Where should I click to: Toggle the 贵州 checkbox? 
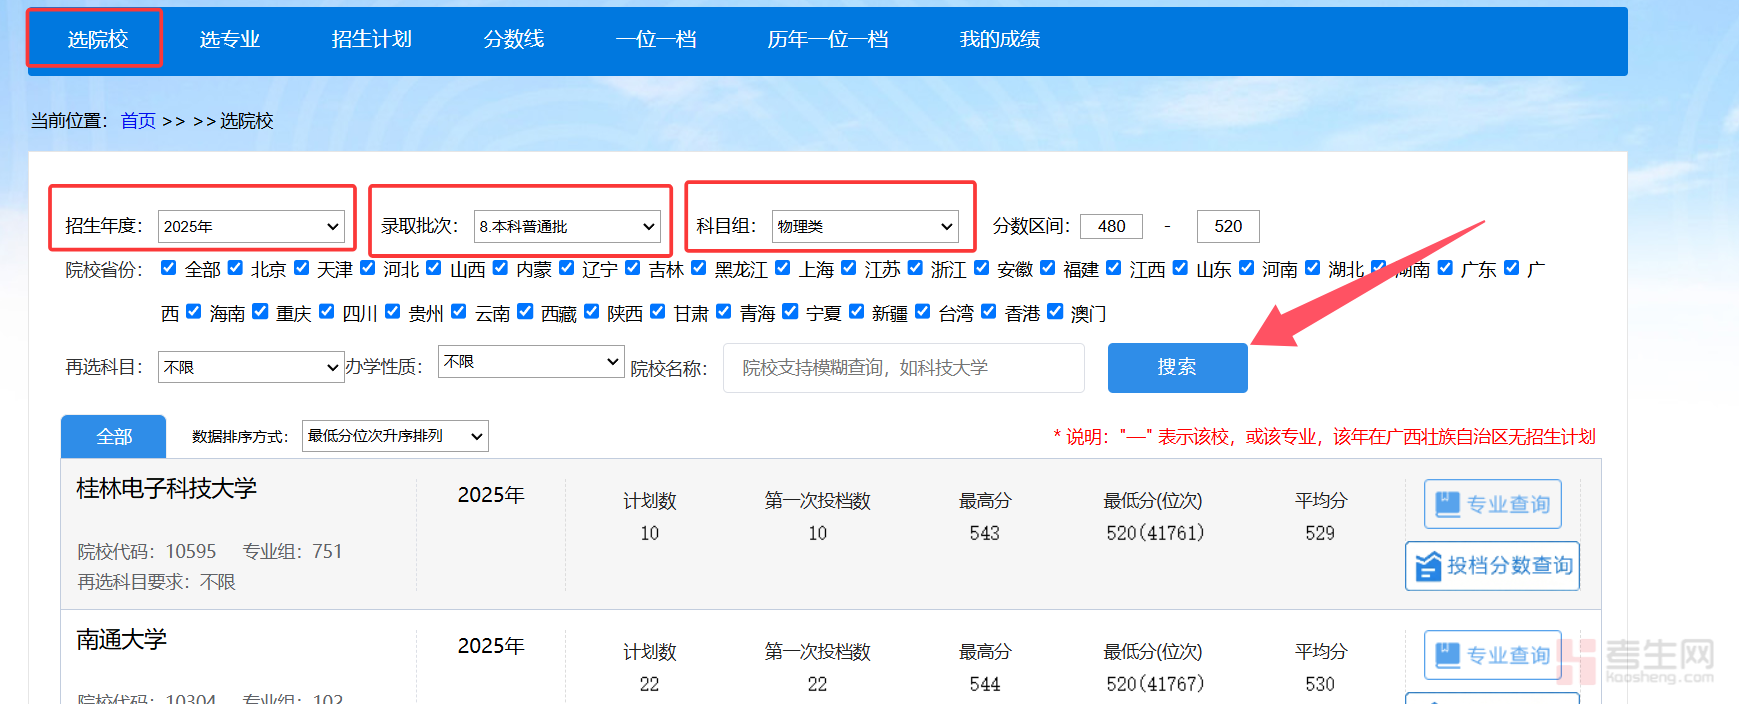tap(392, 311)
